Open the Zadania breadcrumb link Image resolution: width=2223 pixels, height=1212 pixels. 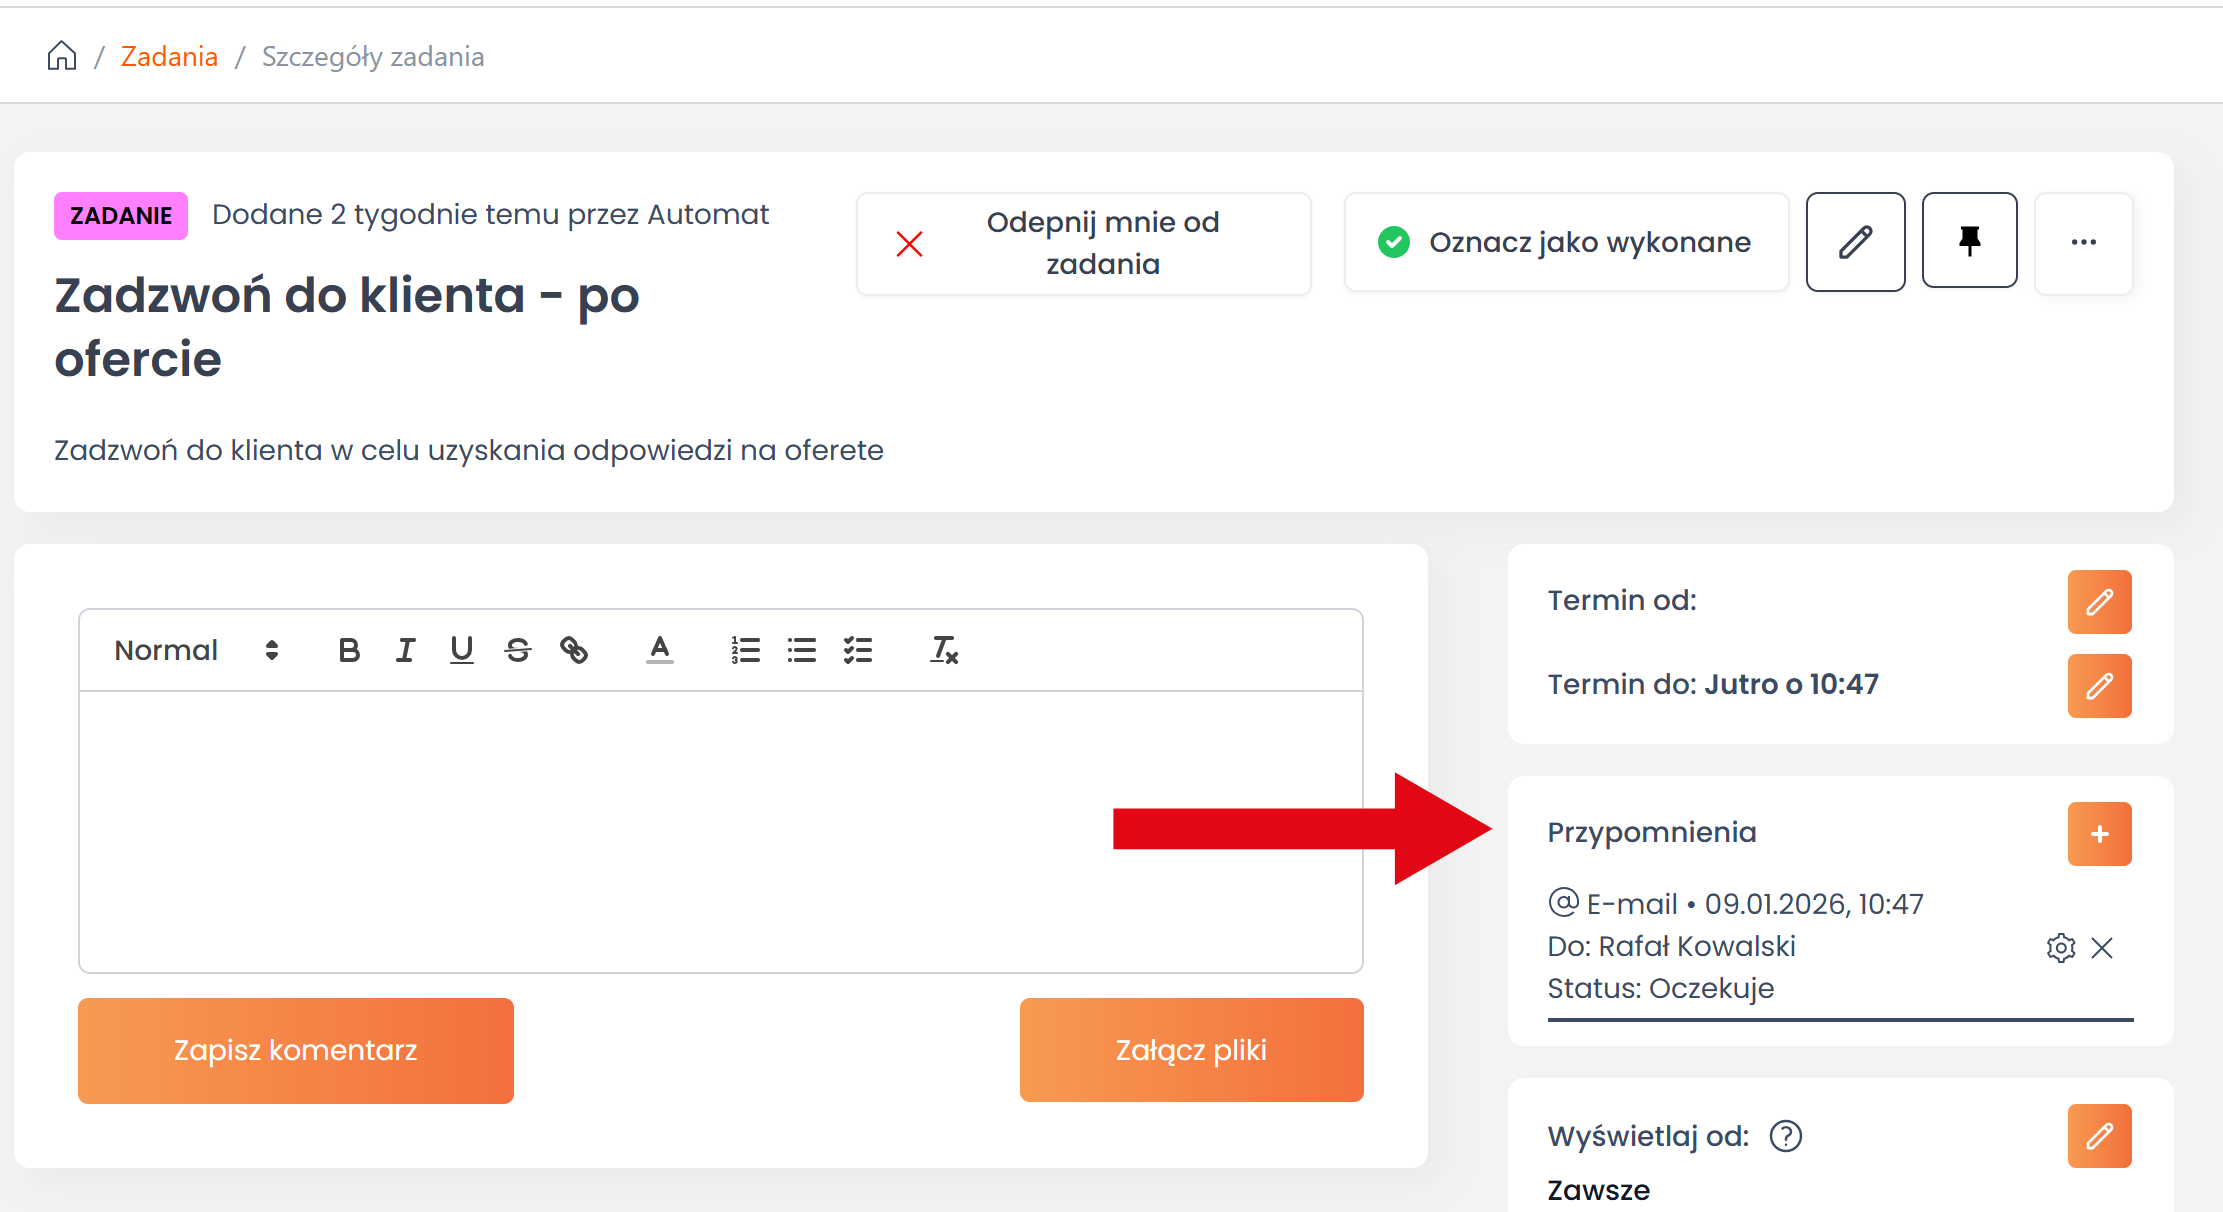click(x=169, y=56)
